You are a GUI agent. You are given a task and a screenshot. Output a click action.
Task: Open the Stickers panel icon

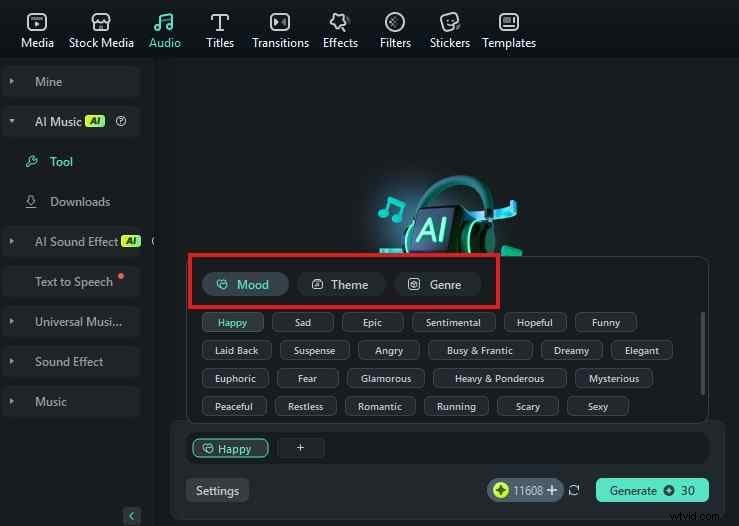click(450, 22)
